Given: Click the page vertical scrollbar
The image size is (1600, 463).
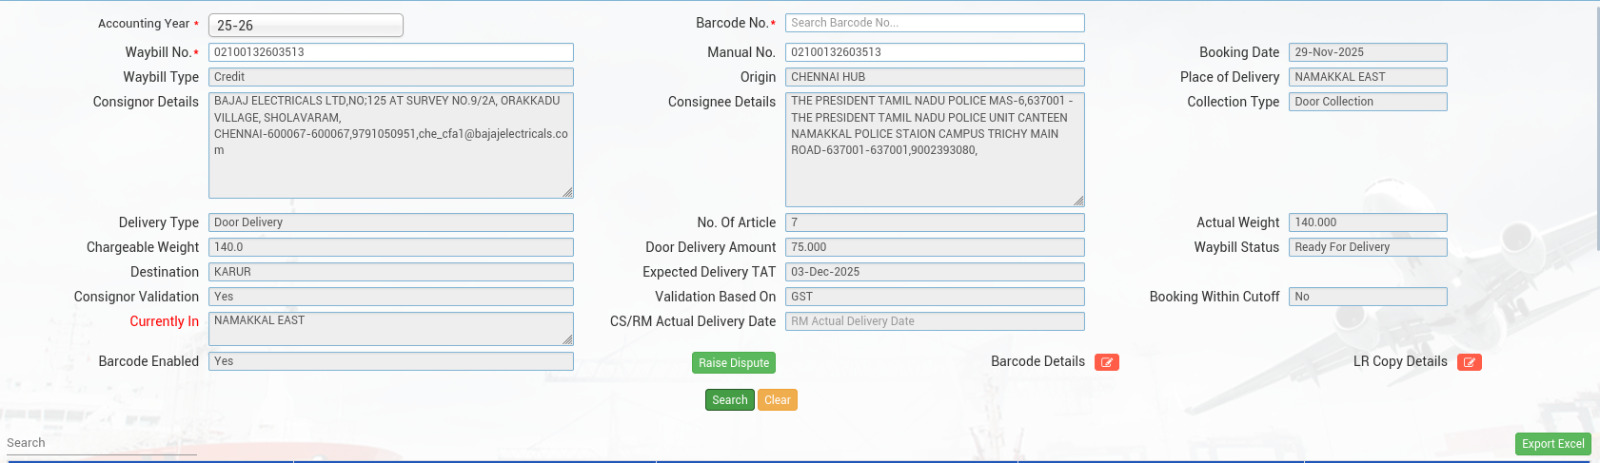Looking at the screenshot, I should click(1595, 150).
